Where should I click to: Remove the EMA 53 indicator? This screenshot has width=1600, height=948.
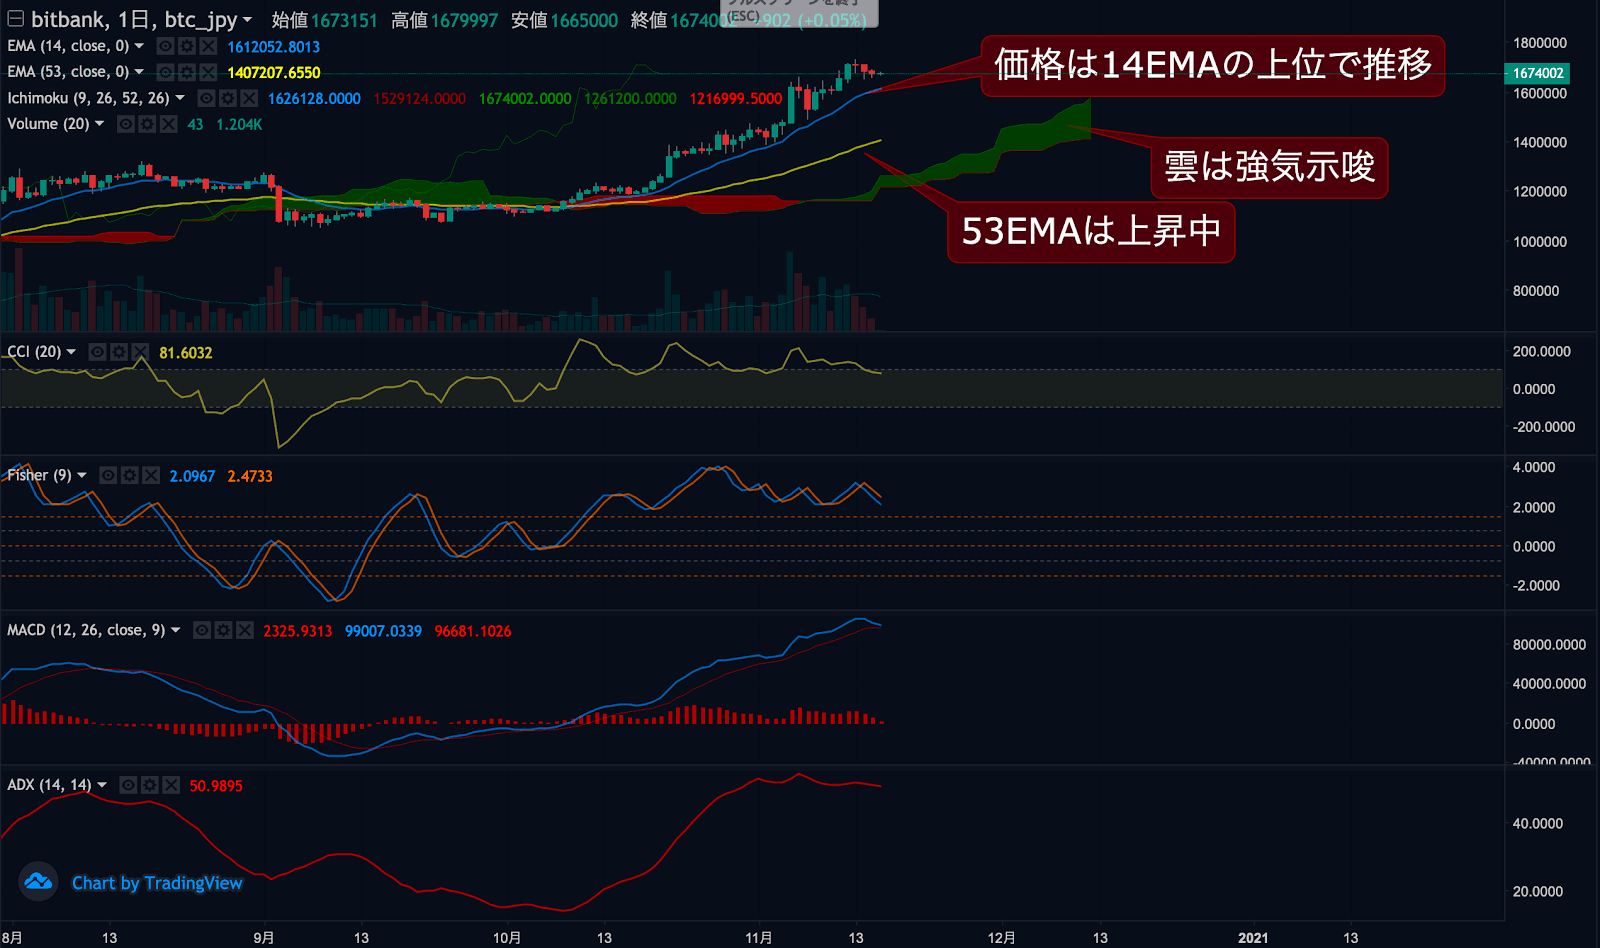click(x=208, y=73)
